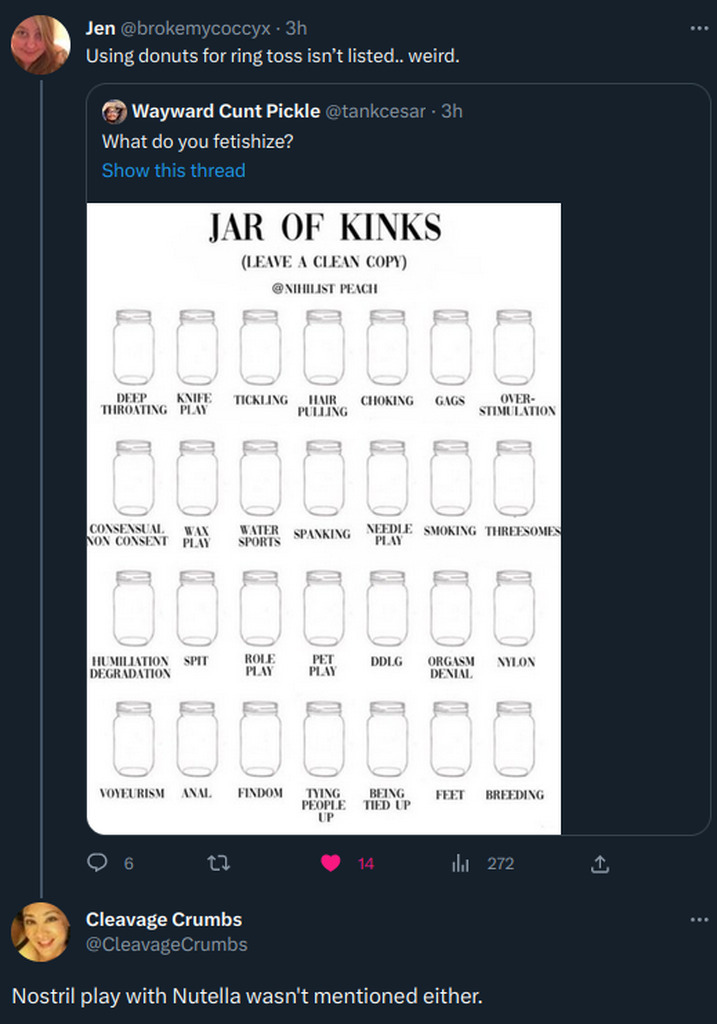Viewport: 717px width, 1024px height.
Task: Open the more options menu on Cleavage Crumbs' tweet
Action: point(700,919)
